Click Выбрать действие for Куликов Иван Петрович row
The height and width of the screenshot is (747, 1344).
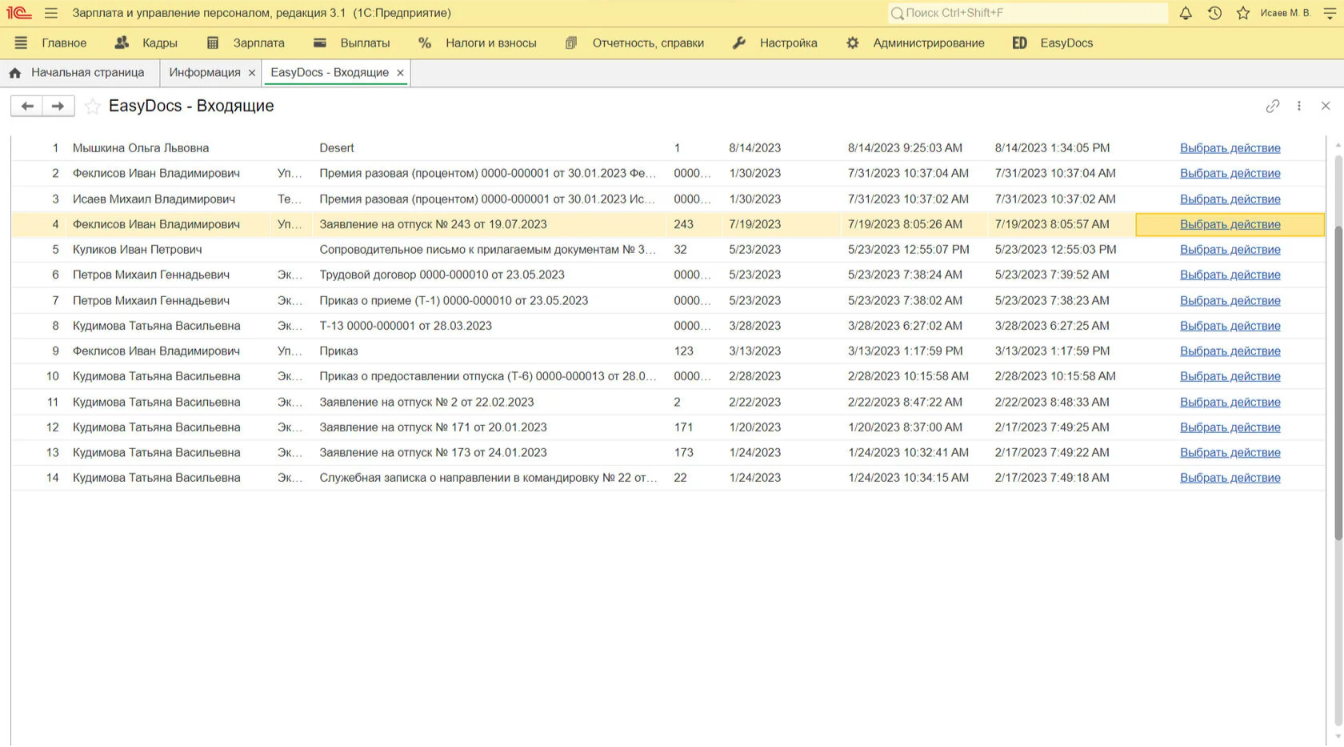tap(1229, 250)
